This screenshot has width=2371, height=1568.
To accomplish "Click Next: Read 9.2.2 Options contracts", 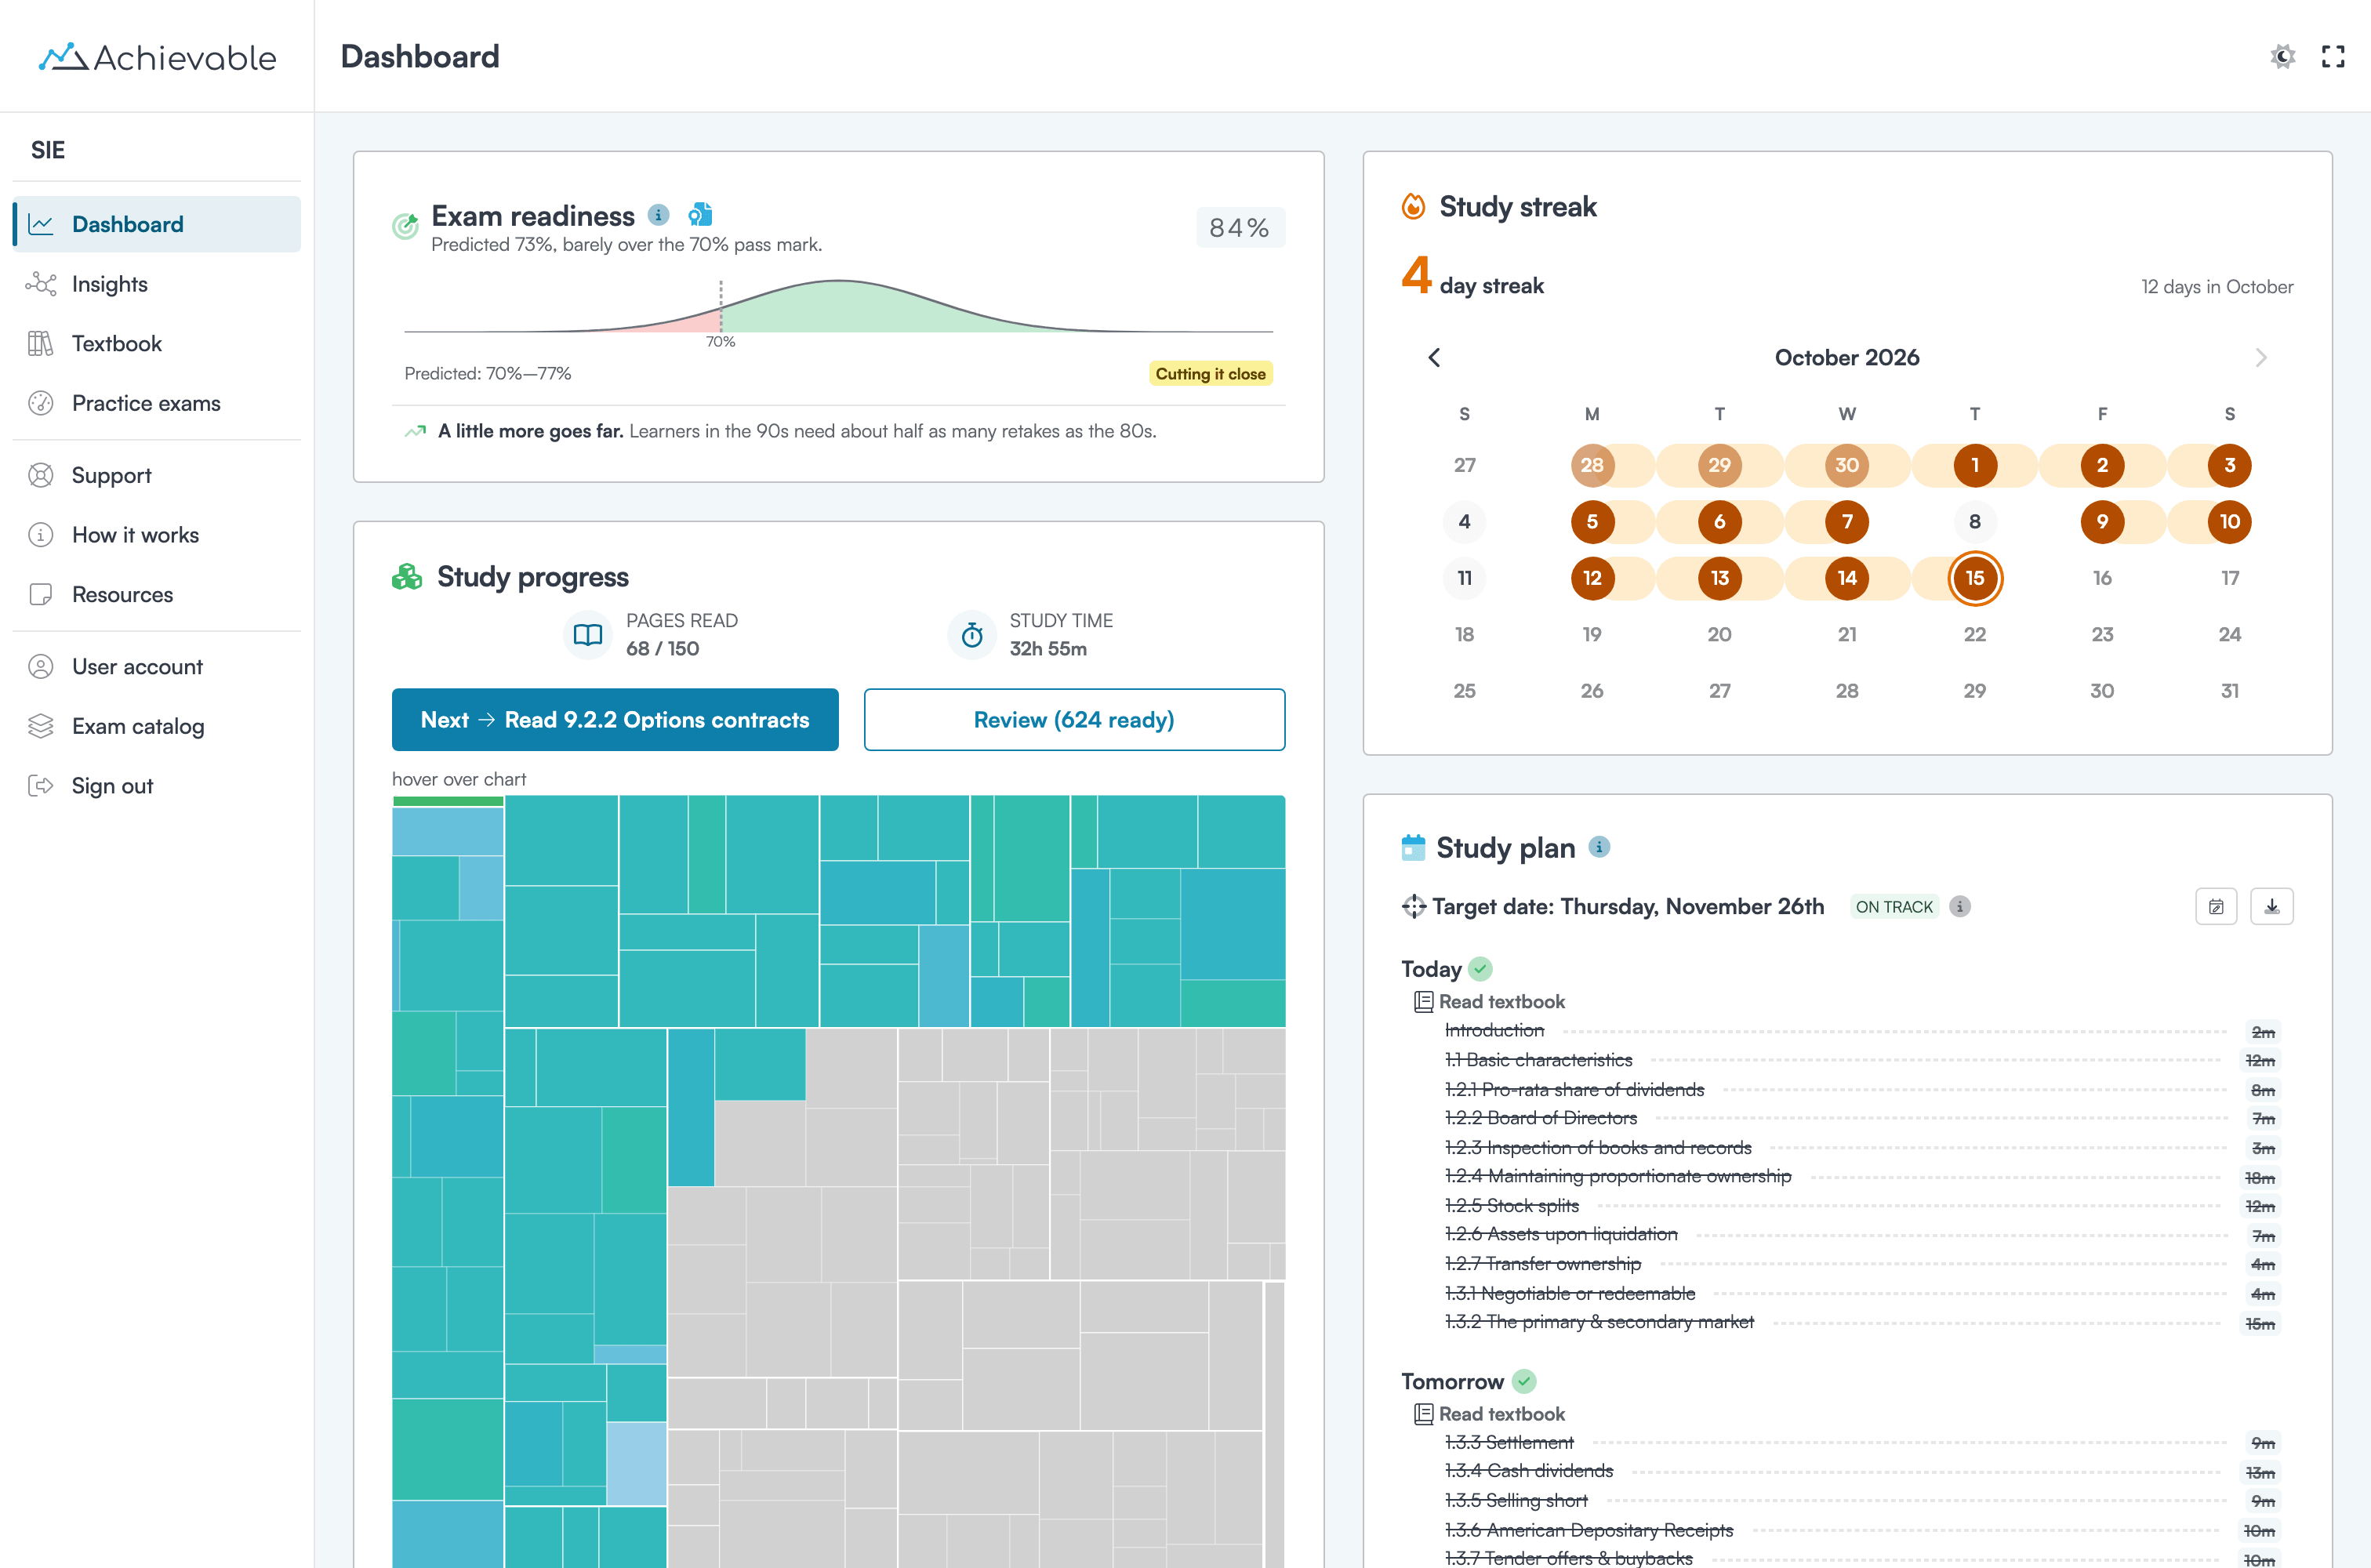I will coord(615,719).
